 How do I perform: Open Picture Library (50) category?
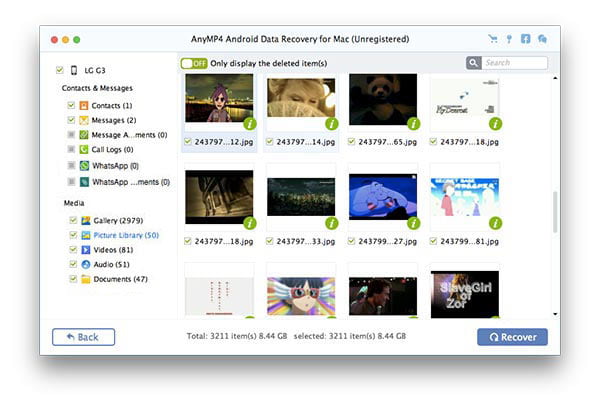coord(126,235)
